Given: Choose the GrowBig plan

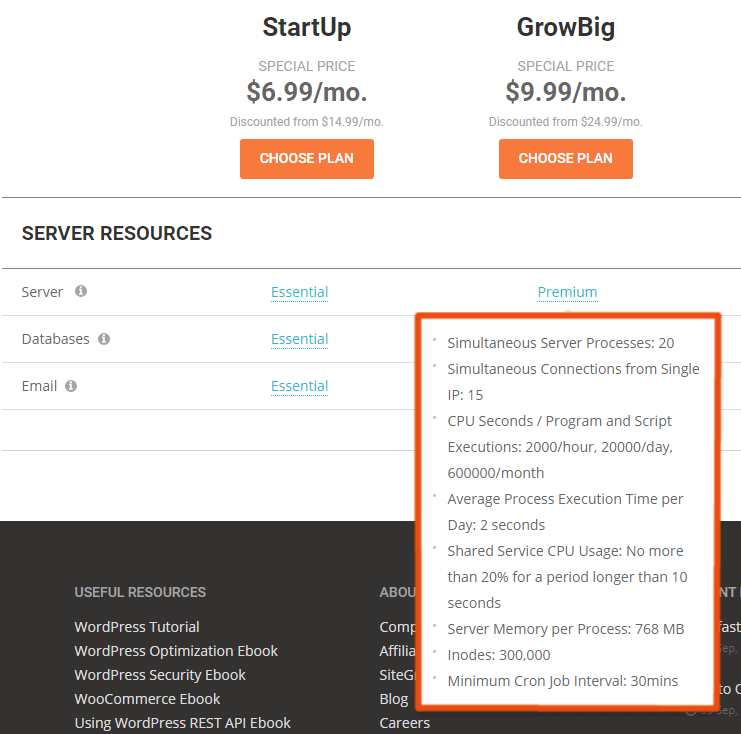Looking at the screenshot, I should pyautogui.click(x=566, y=159).
